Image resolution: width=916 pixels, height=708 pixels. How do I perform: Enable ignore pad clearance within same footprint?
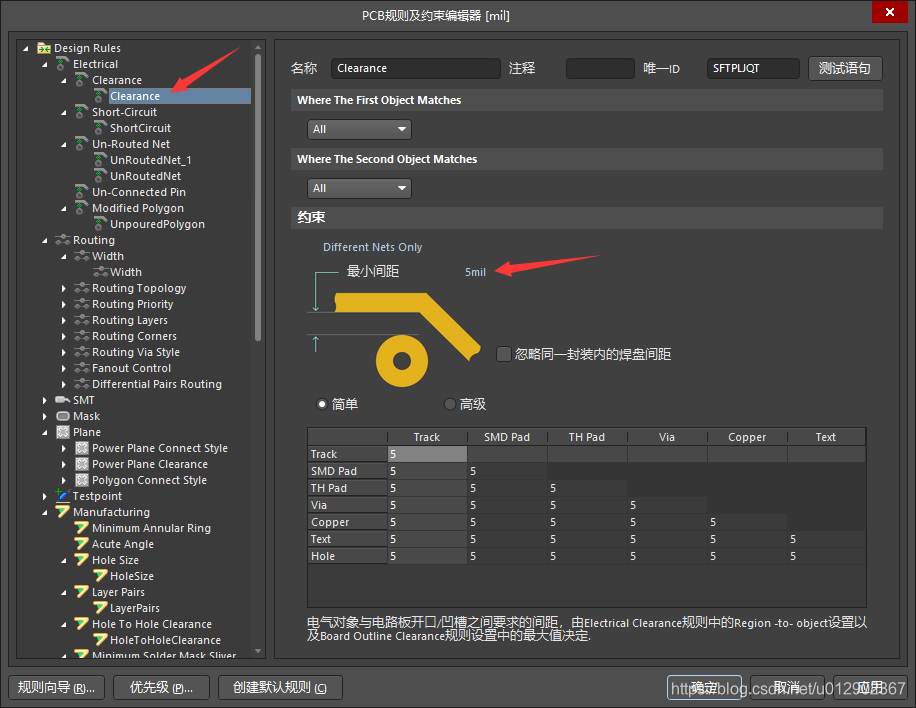(504, 354)
